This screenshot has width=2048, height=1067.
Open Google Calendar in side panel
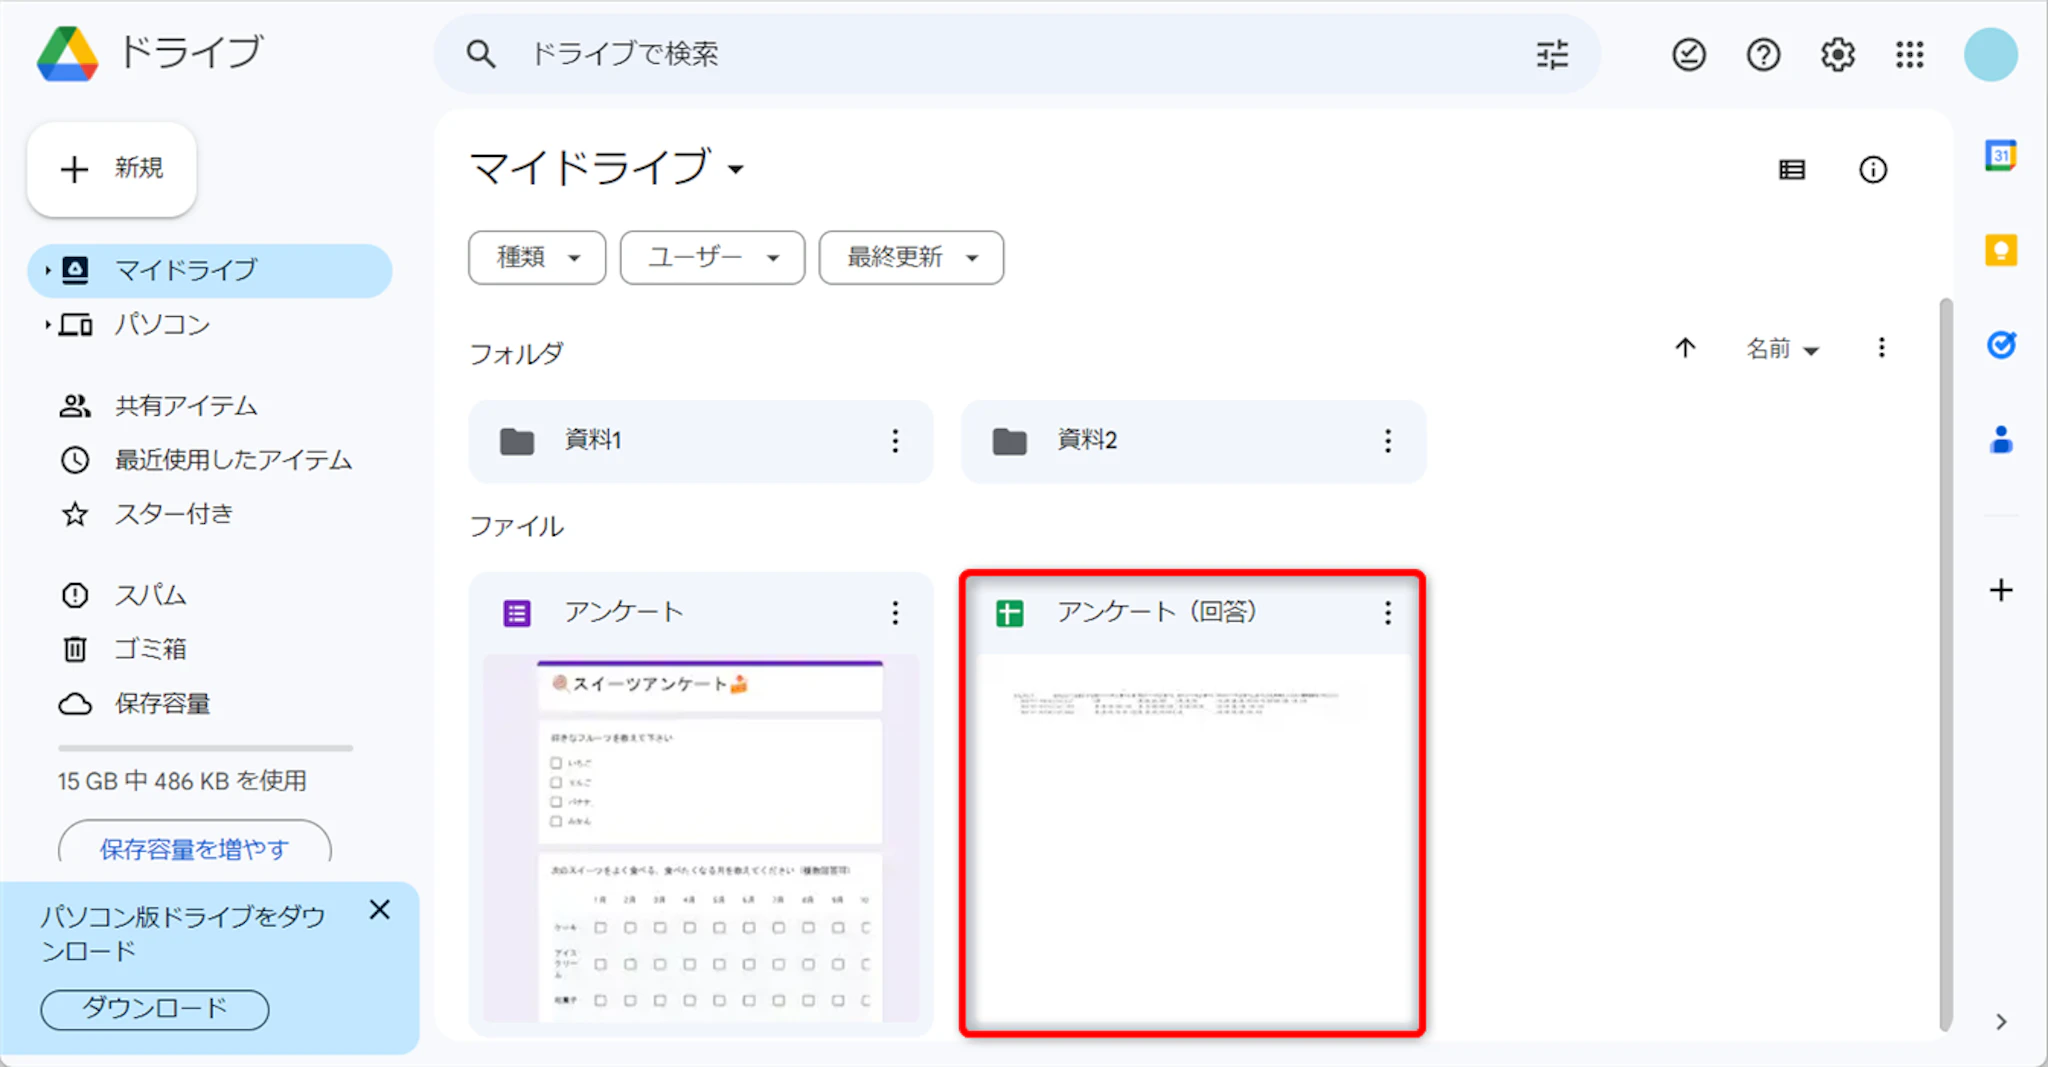(2000, 156)
